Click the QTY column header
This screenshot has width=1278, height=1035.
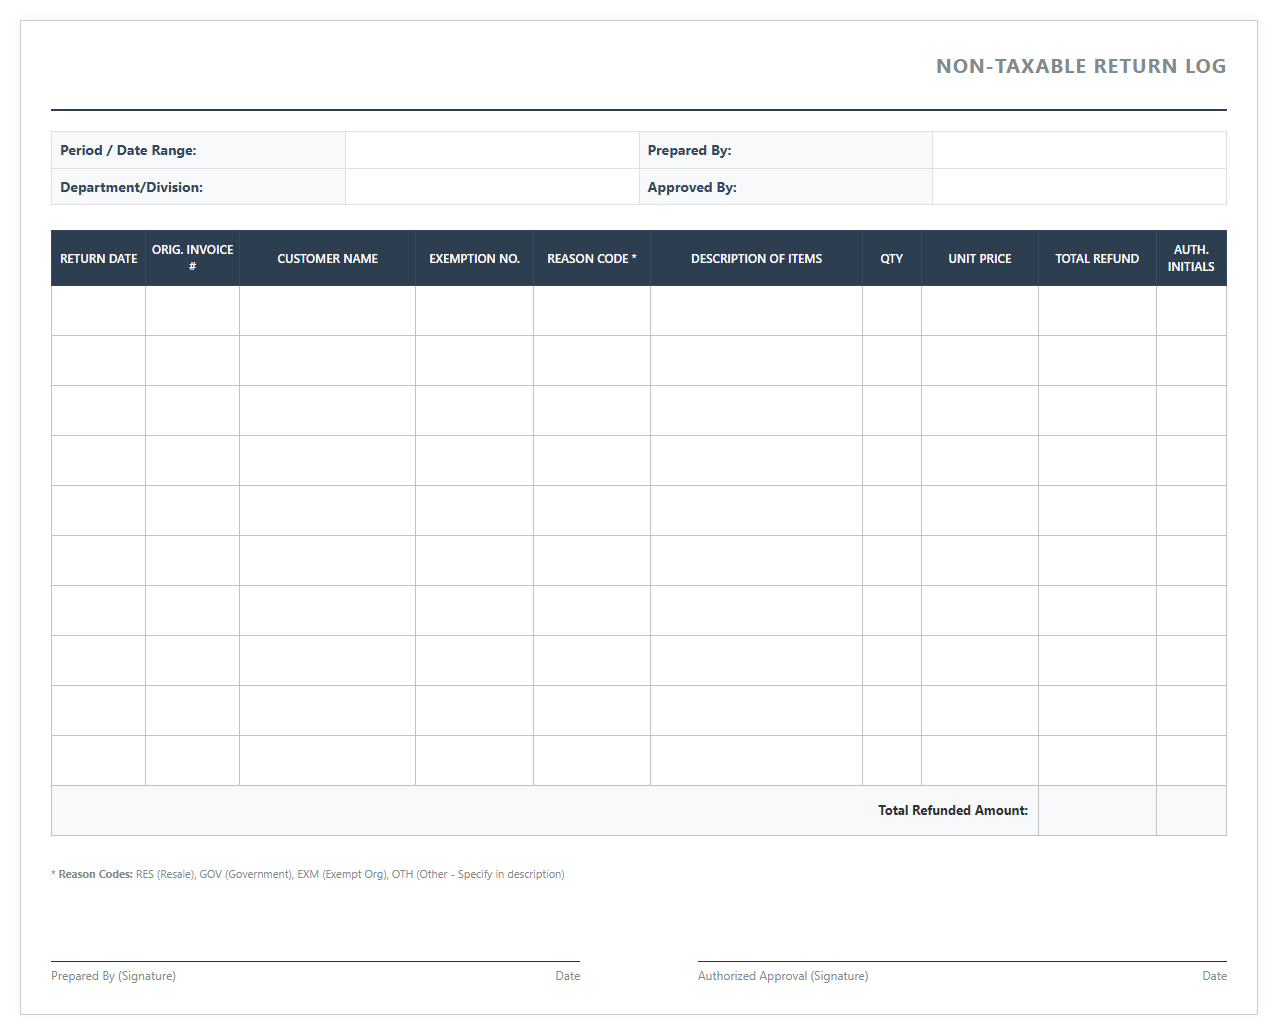point(891,258)
